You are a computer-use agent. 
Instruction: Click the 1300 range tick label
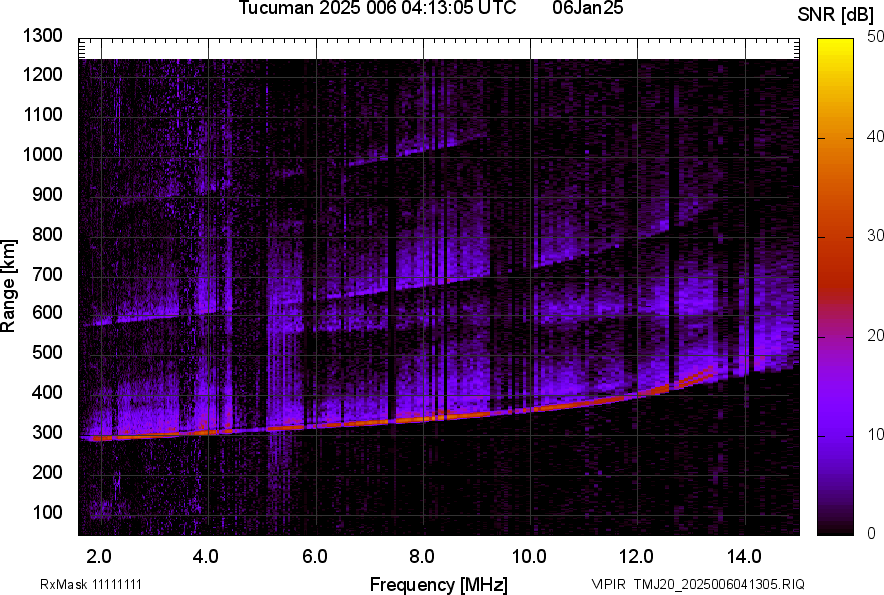tap(42, 37)
